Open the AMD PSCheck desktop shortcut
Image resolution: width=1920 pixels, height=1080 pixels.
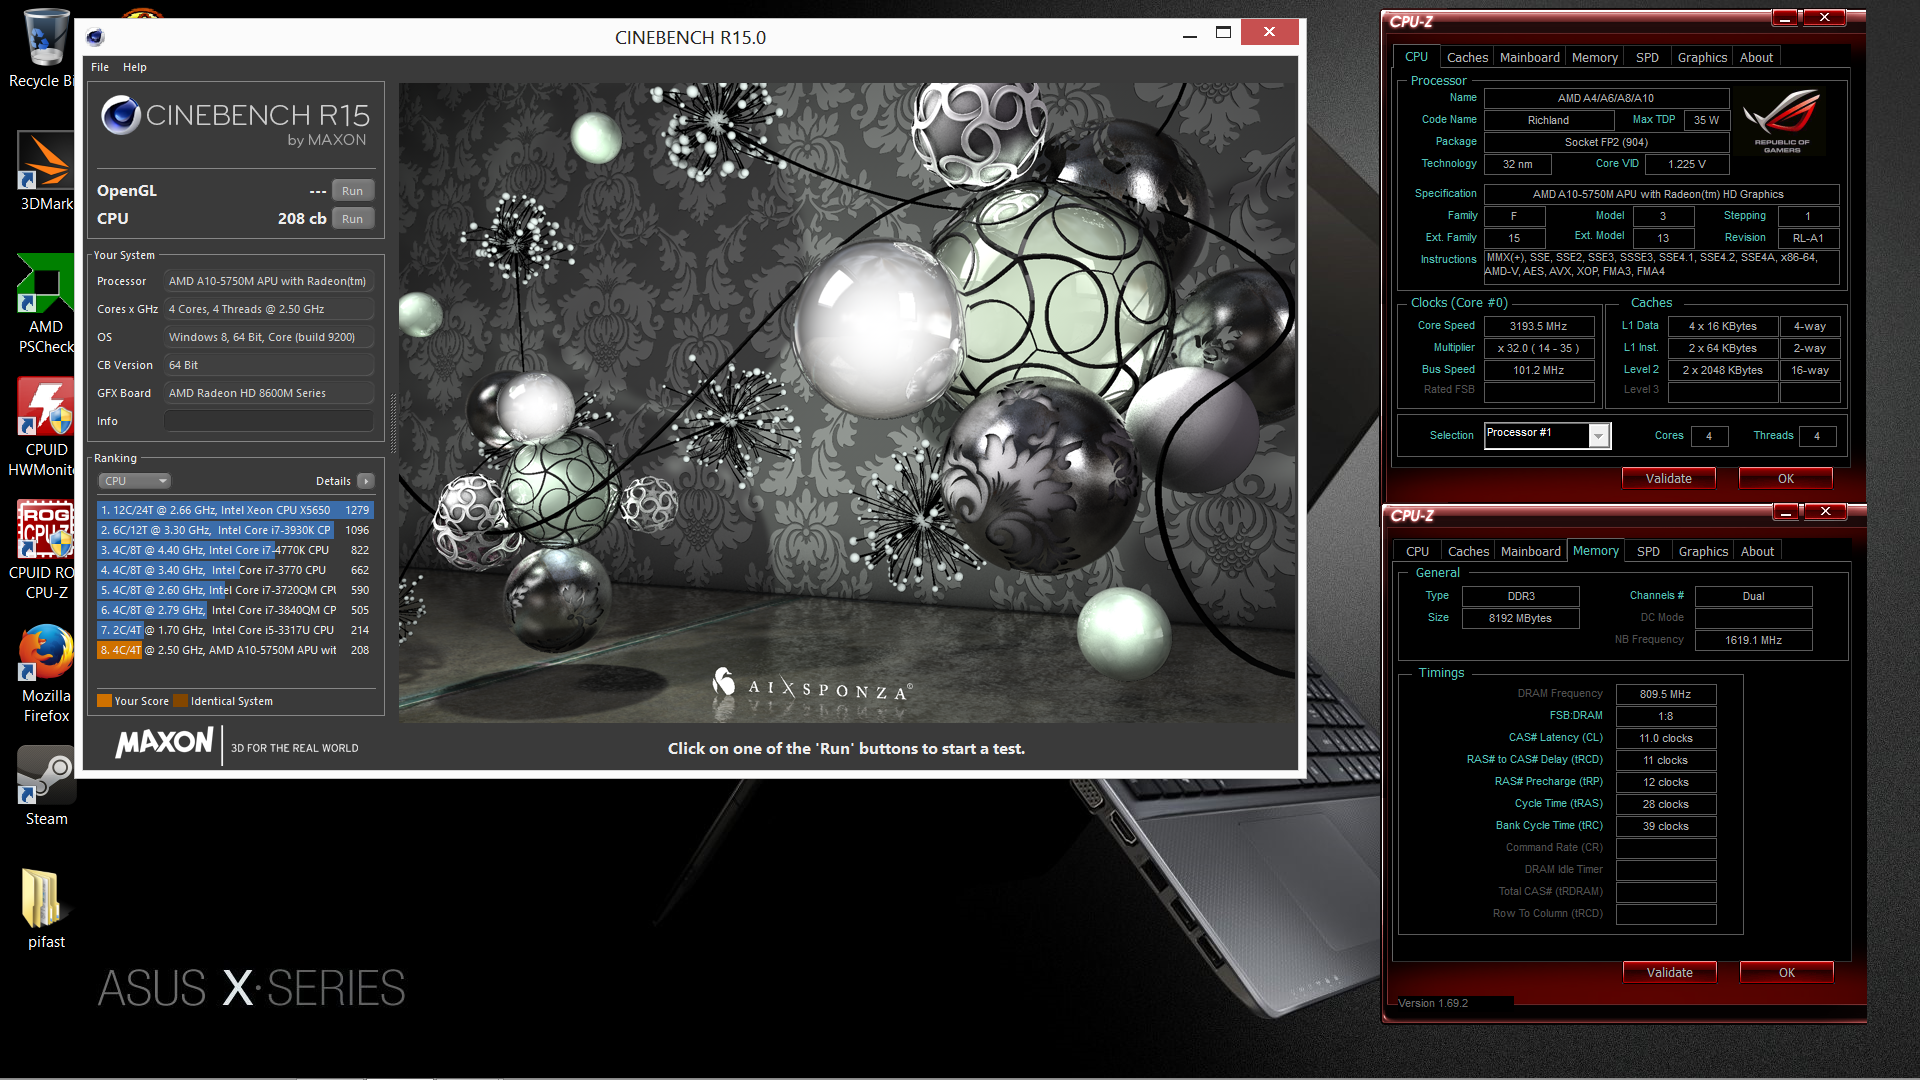pyautogui.click(x=45, y=304)
